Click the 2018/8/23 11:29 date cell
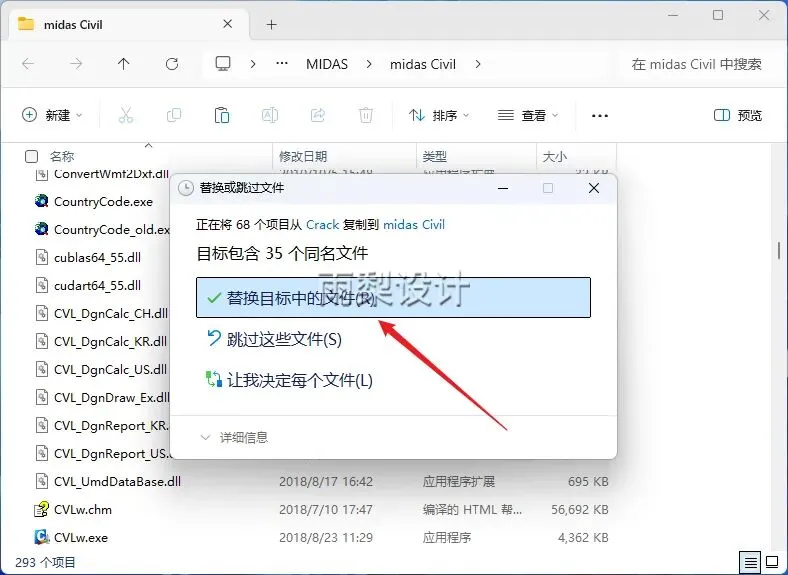 pos(326,537)
